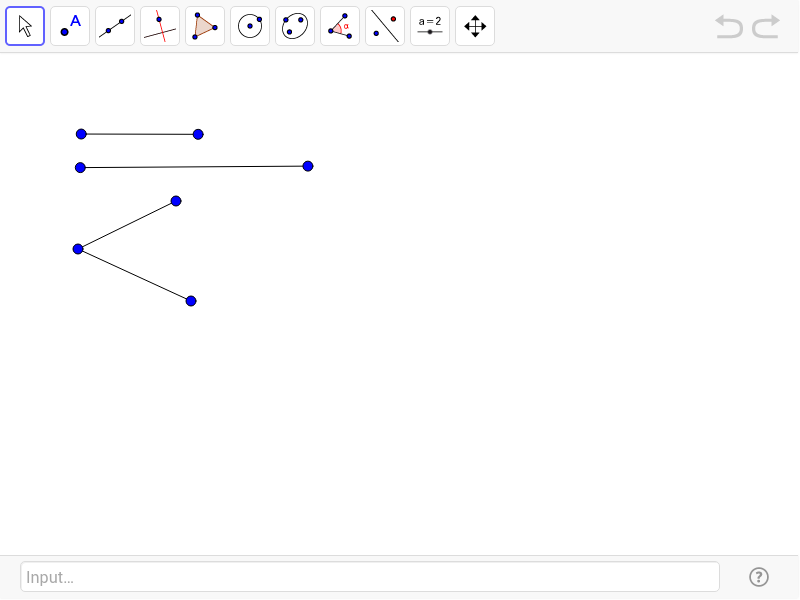Screen dimensions: 800x600
Task: Select right endpoint of the short top segment
Action: (198, 134)
